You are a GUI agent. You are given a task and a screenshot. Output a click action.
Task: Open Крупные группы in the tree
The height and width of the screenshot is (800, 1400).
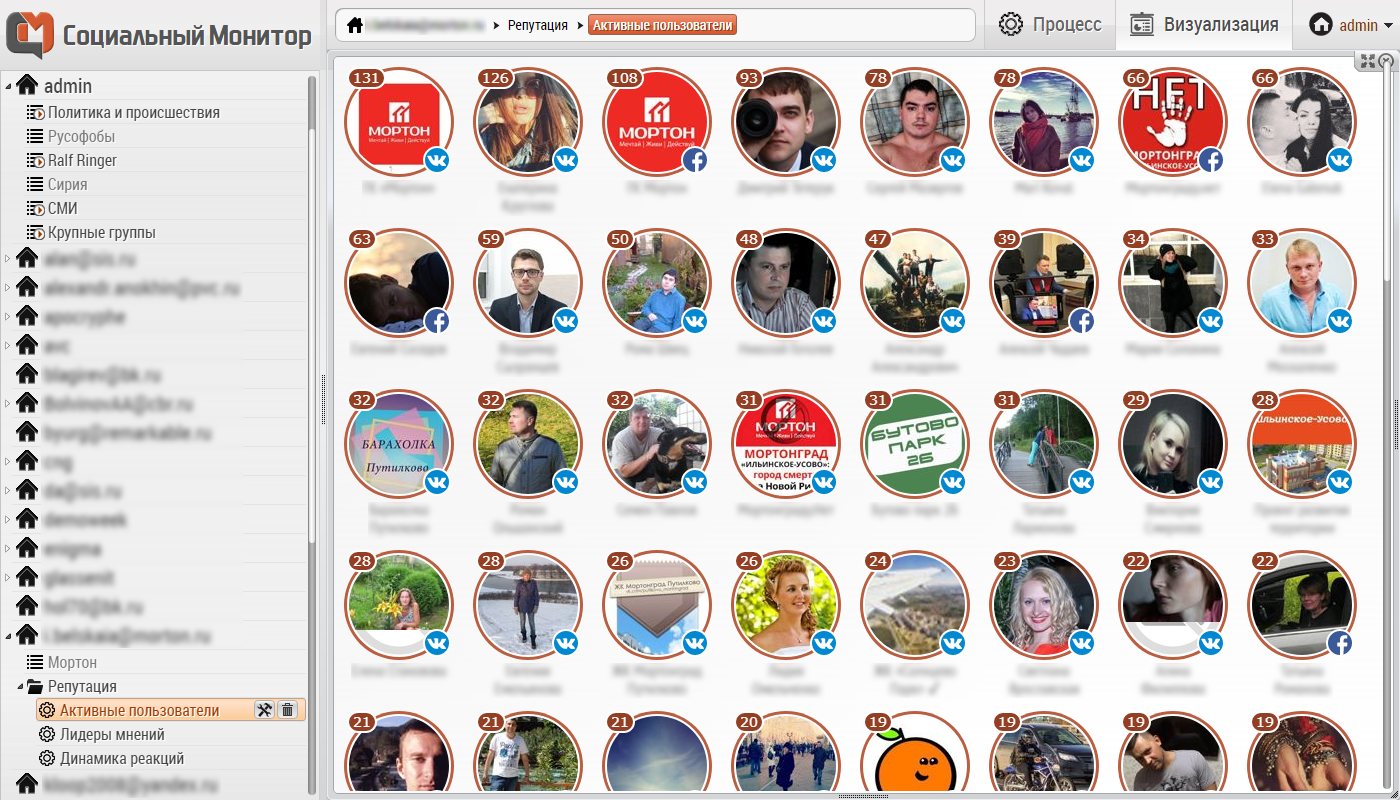click(x=102, y=232)
